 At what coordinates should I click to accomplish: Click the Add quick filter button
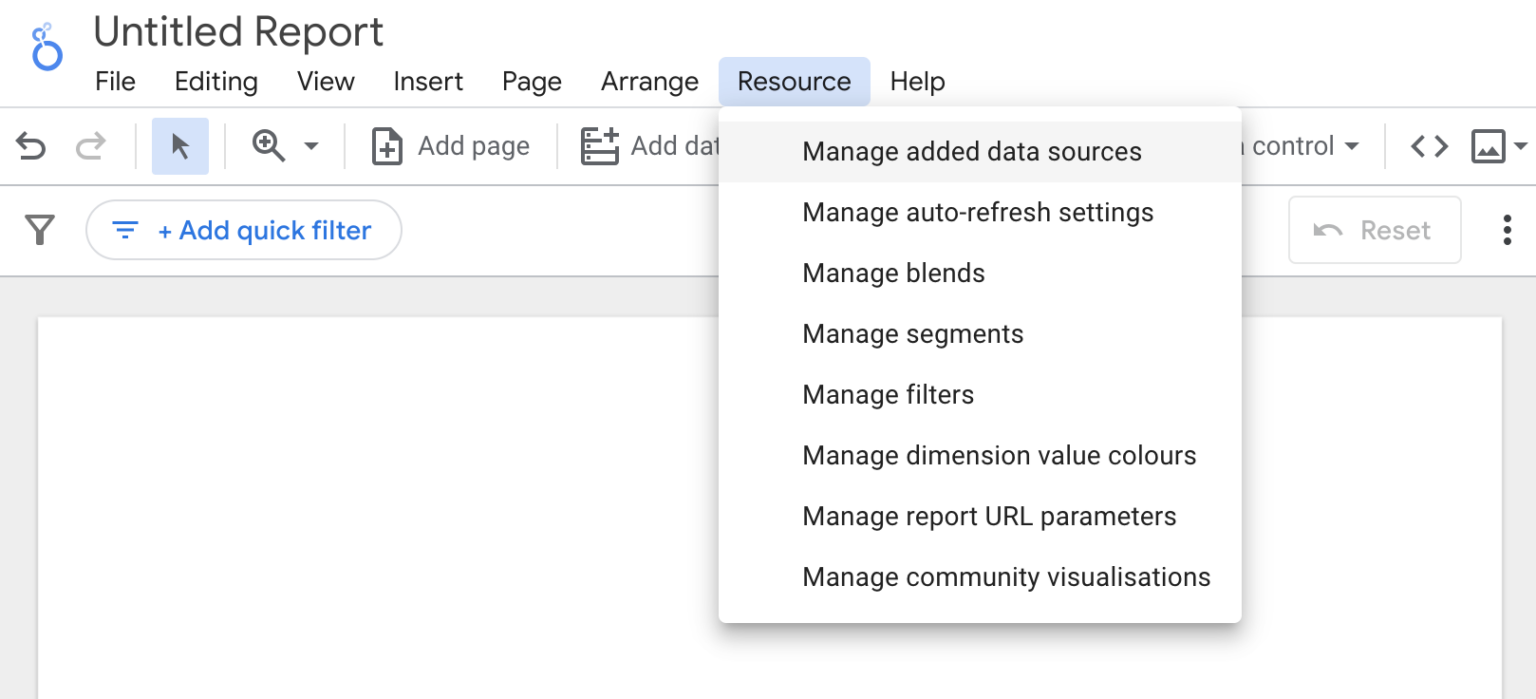pos(243,230)
